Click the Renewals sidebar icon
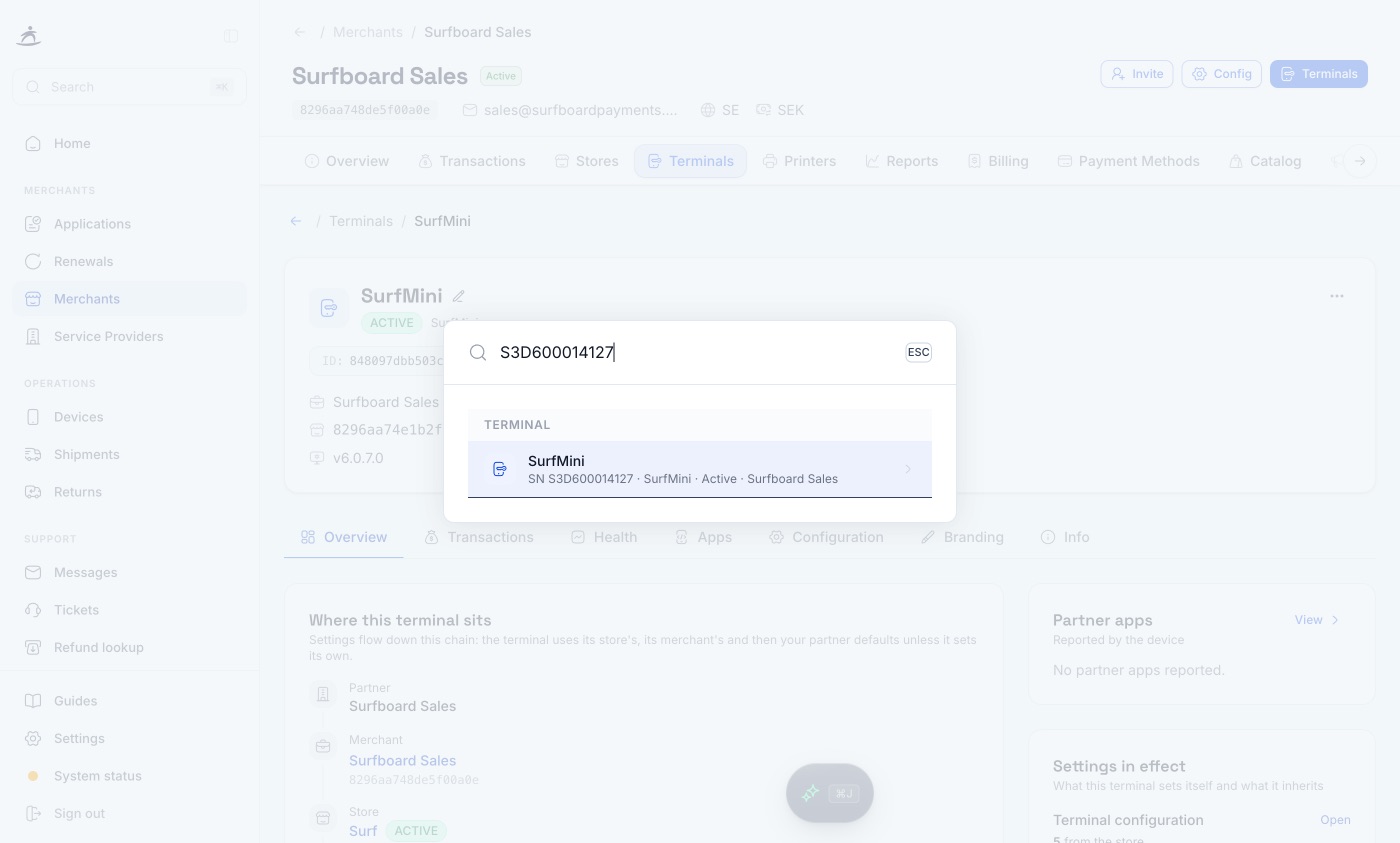This screenshot has width=1400, height=843. tap(33, 262)
